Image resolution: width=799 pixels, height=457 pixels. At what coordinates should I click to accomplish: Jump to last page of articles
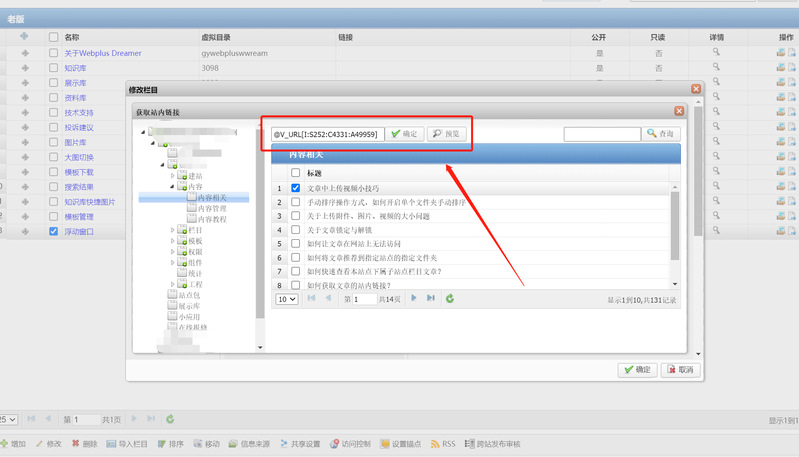431,299
